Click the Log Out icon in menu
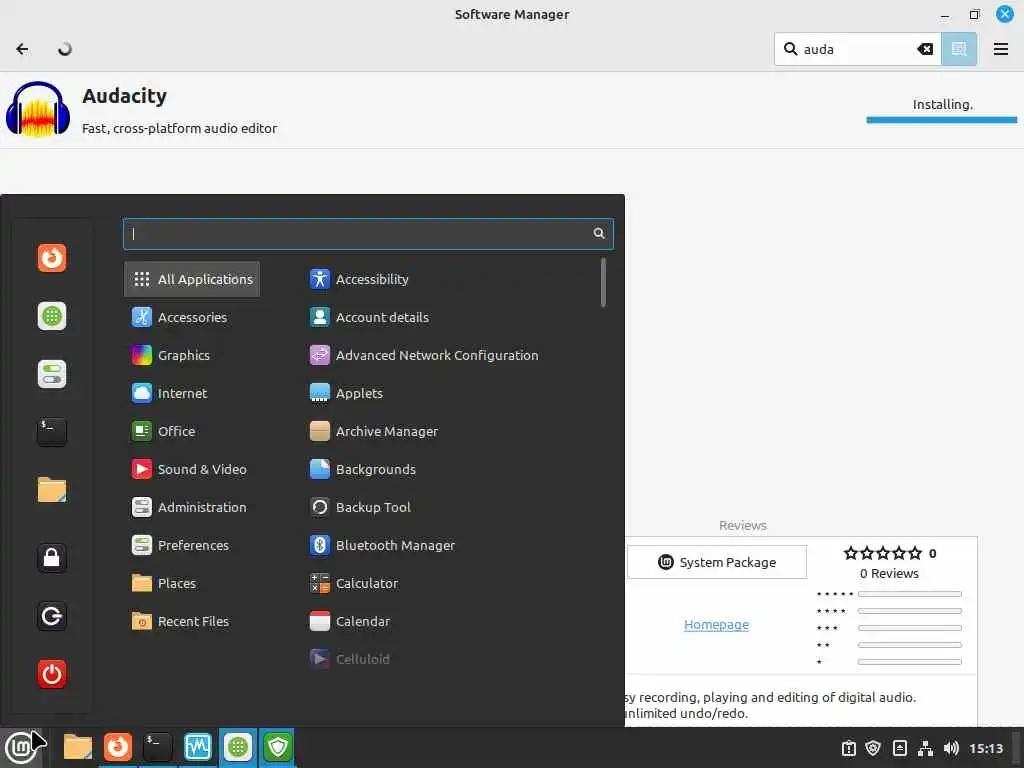 (x=52, y=616)
